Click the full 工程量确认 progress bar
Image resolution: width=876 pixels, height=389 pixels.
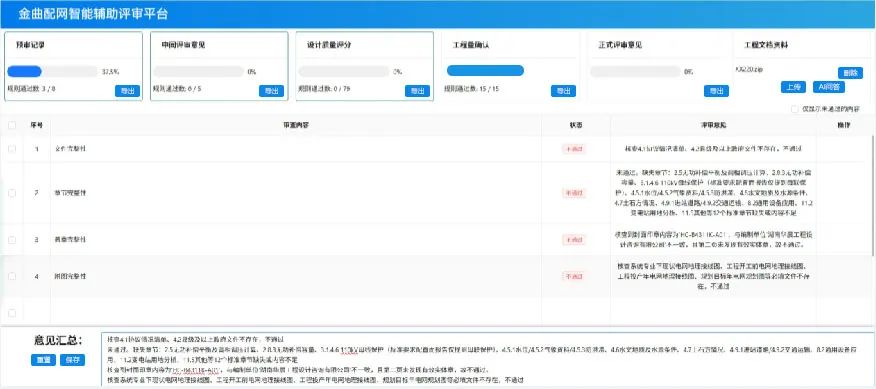[485, 70]
